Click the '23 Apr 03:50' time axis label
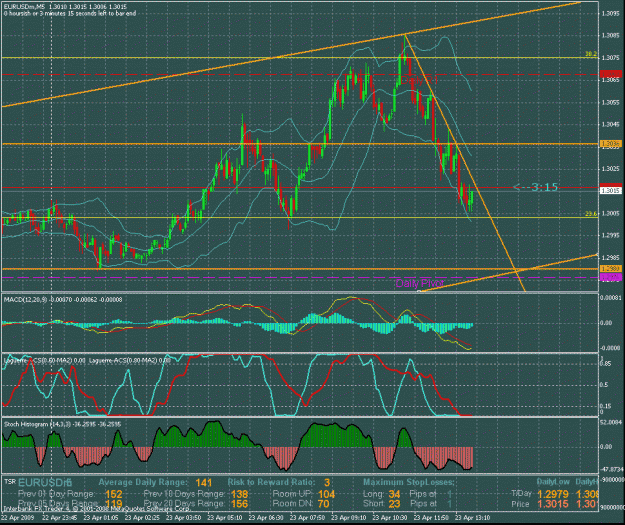This screenshot has width=625, height=525. click(x=183, y=517)
